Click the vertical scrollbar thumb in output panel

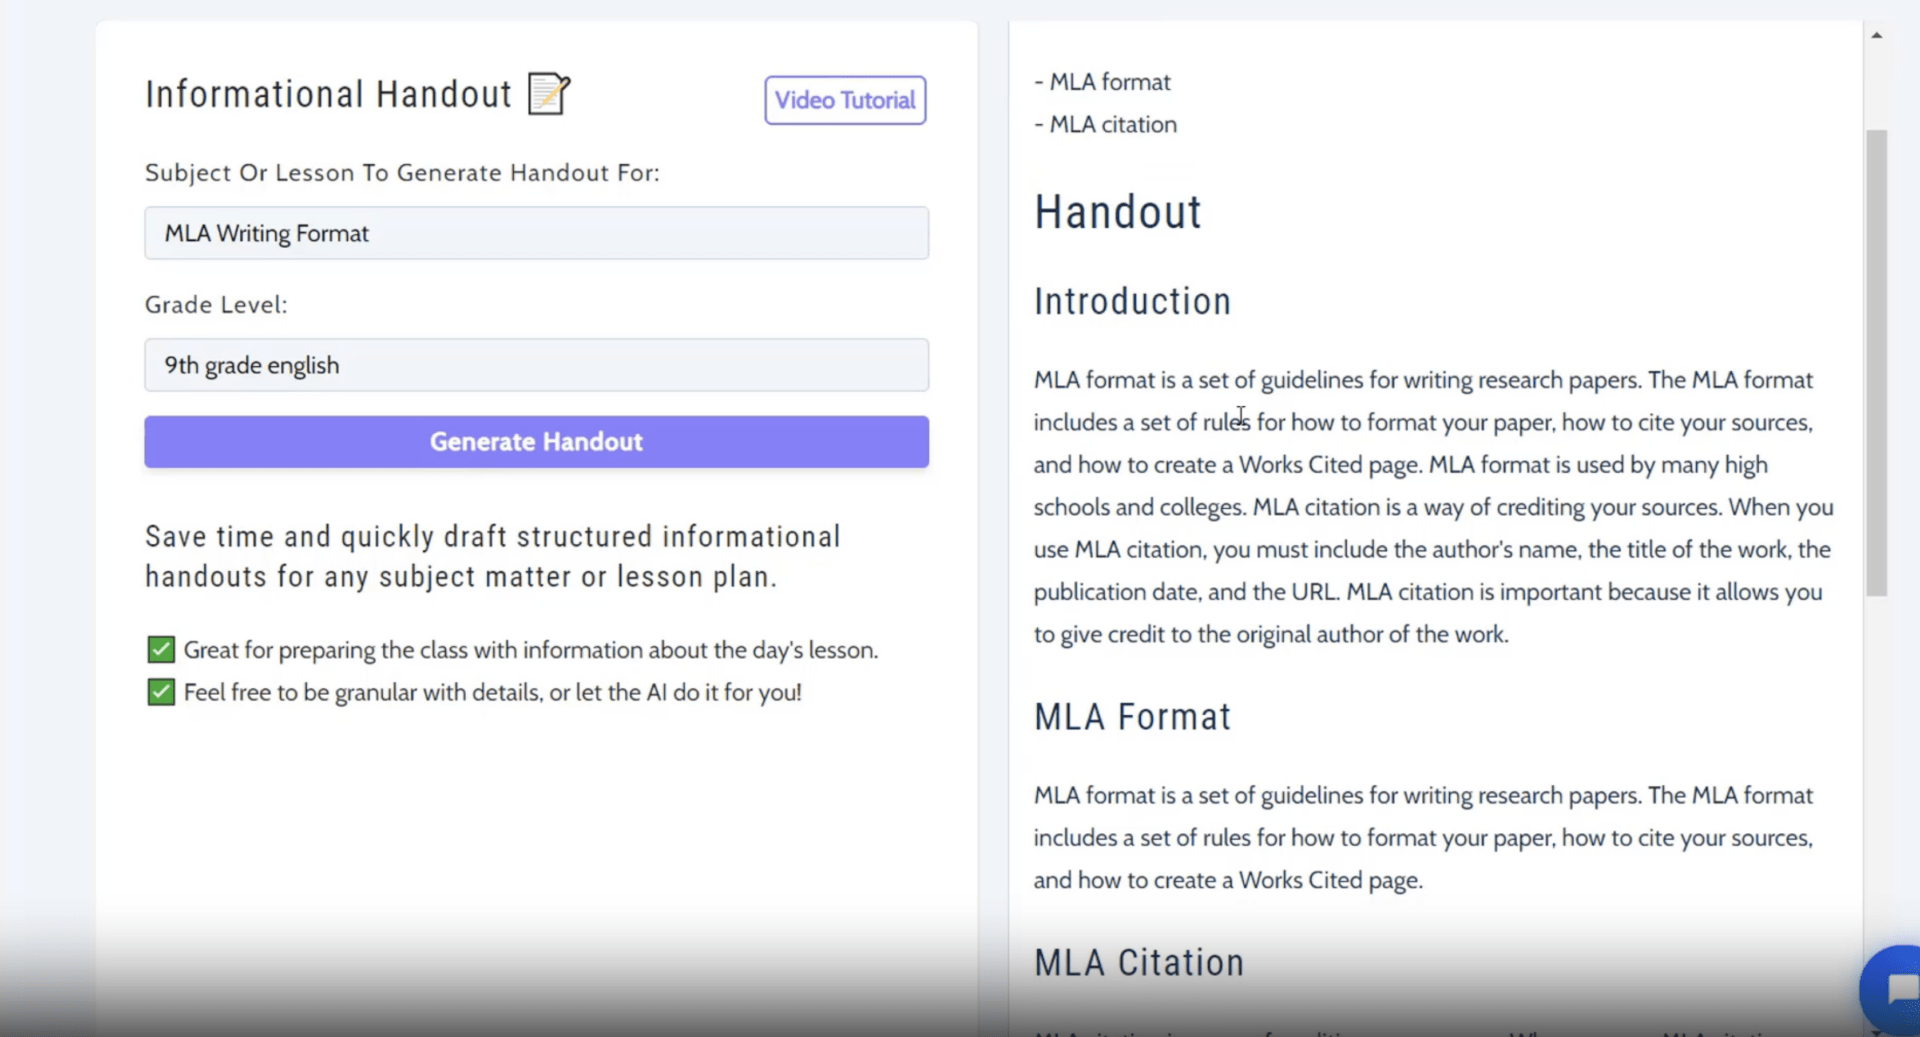pyautogui.click(x=1876, y=362)
